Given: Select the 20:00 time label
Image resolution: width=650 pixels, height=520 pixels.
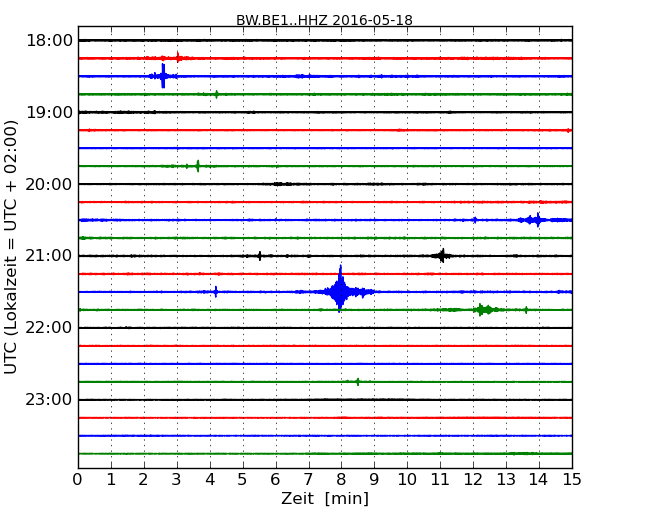Looking at the screenshot, I should 50,184.
